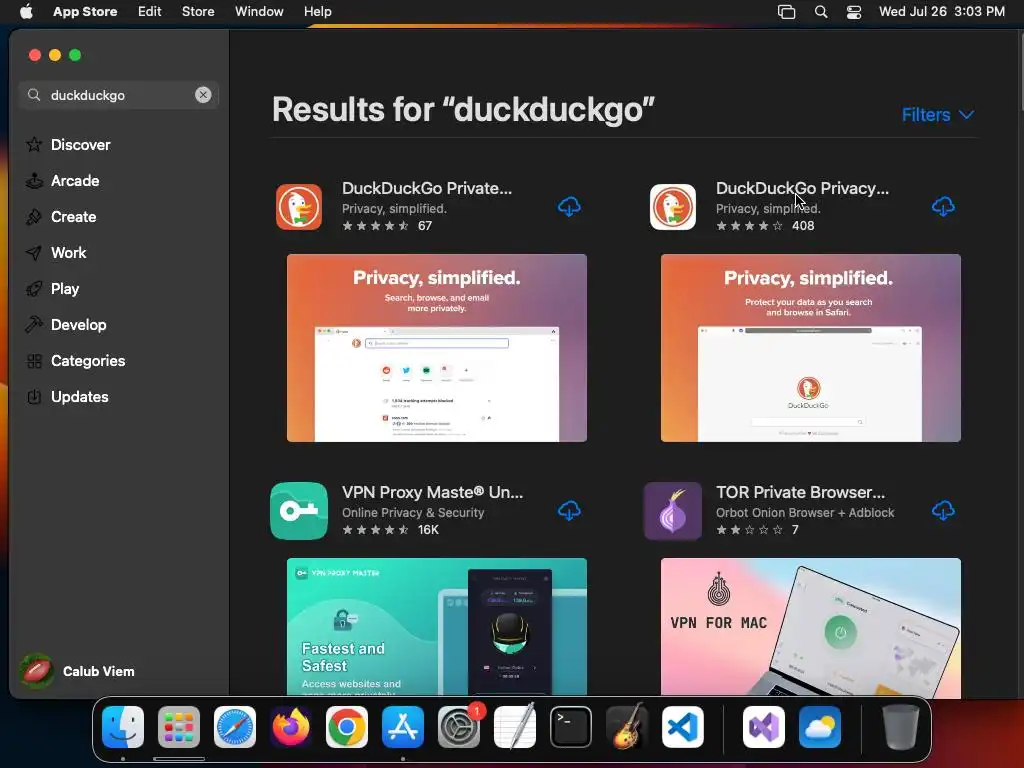
Task: Open Finder from the Dock
Action: pos(123,727)
